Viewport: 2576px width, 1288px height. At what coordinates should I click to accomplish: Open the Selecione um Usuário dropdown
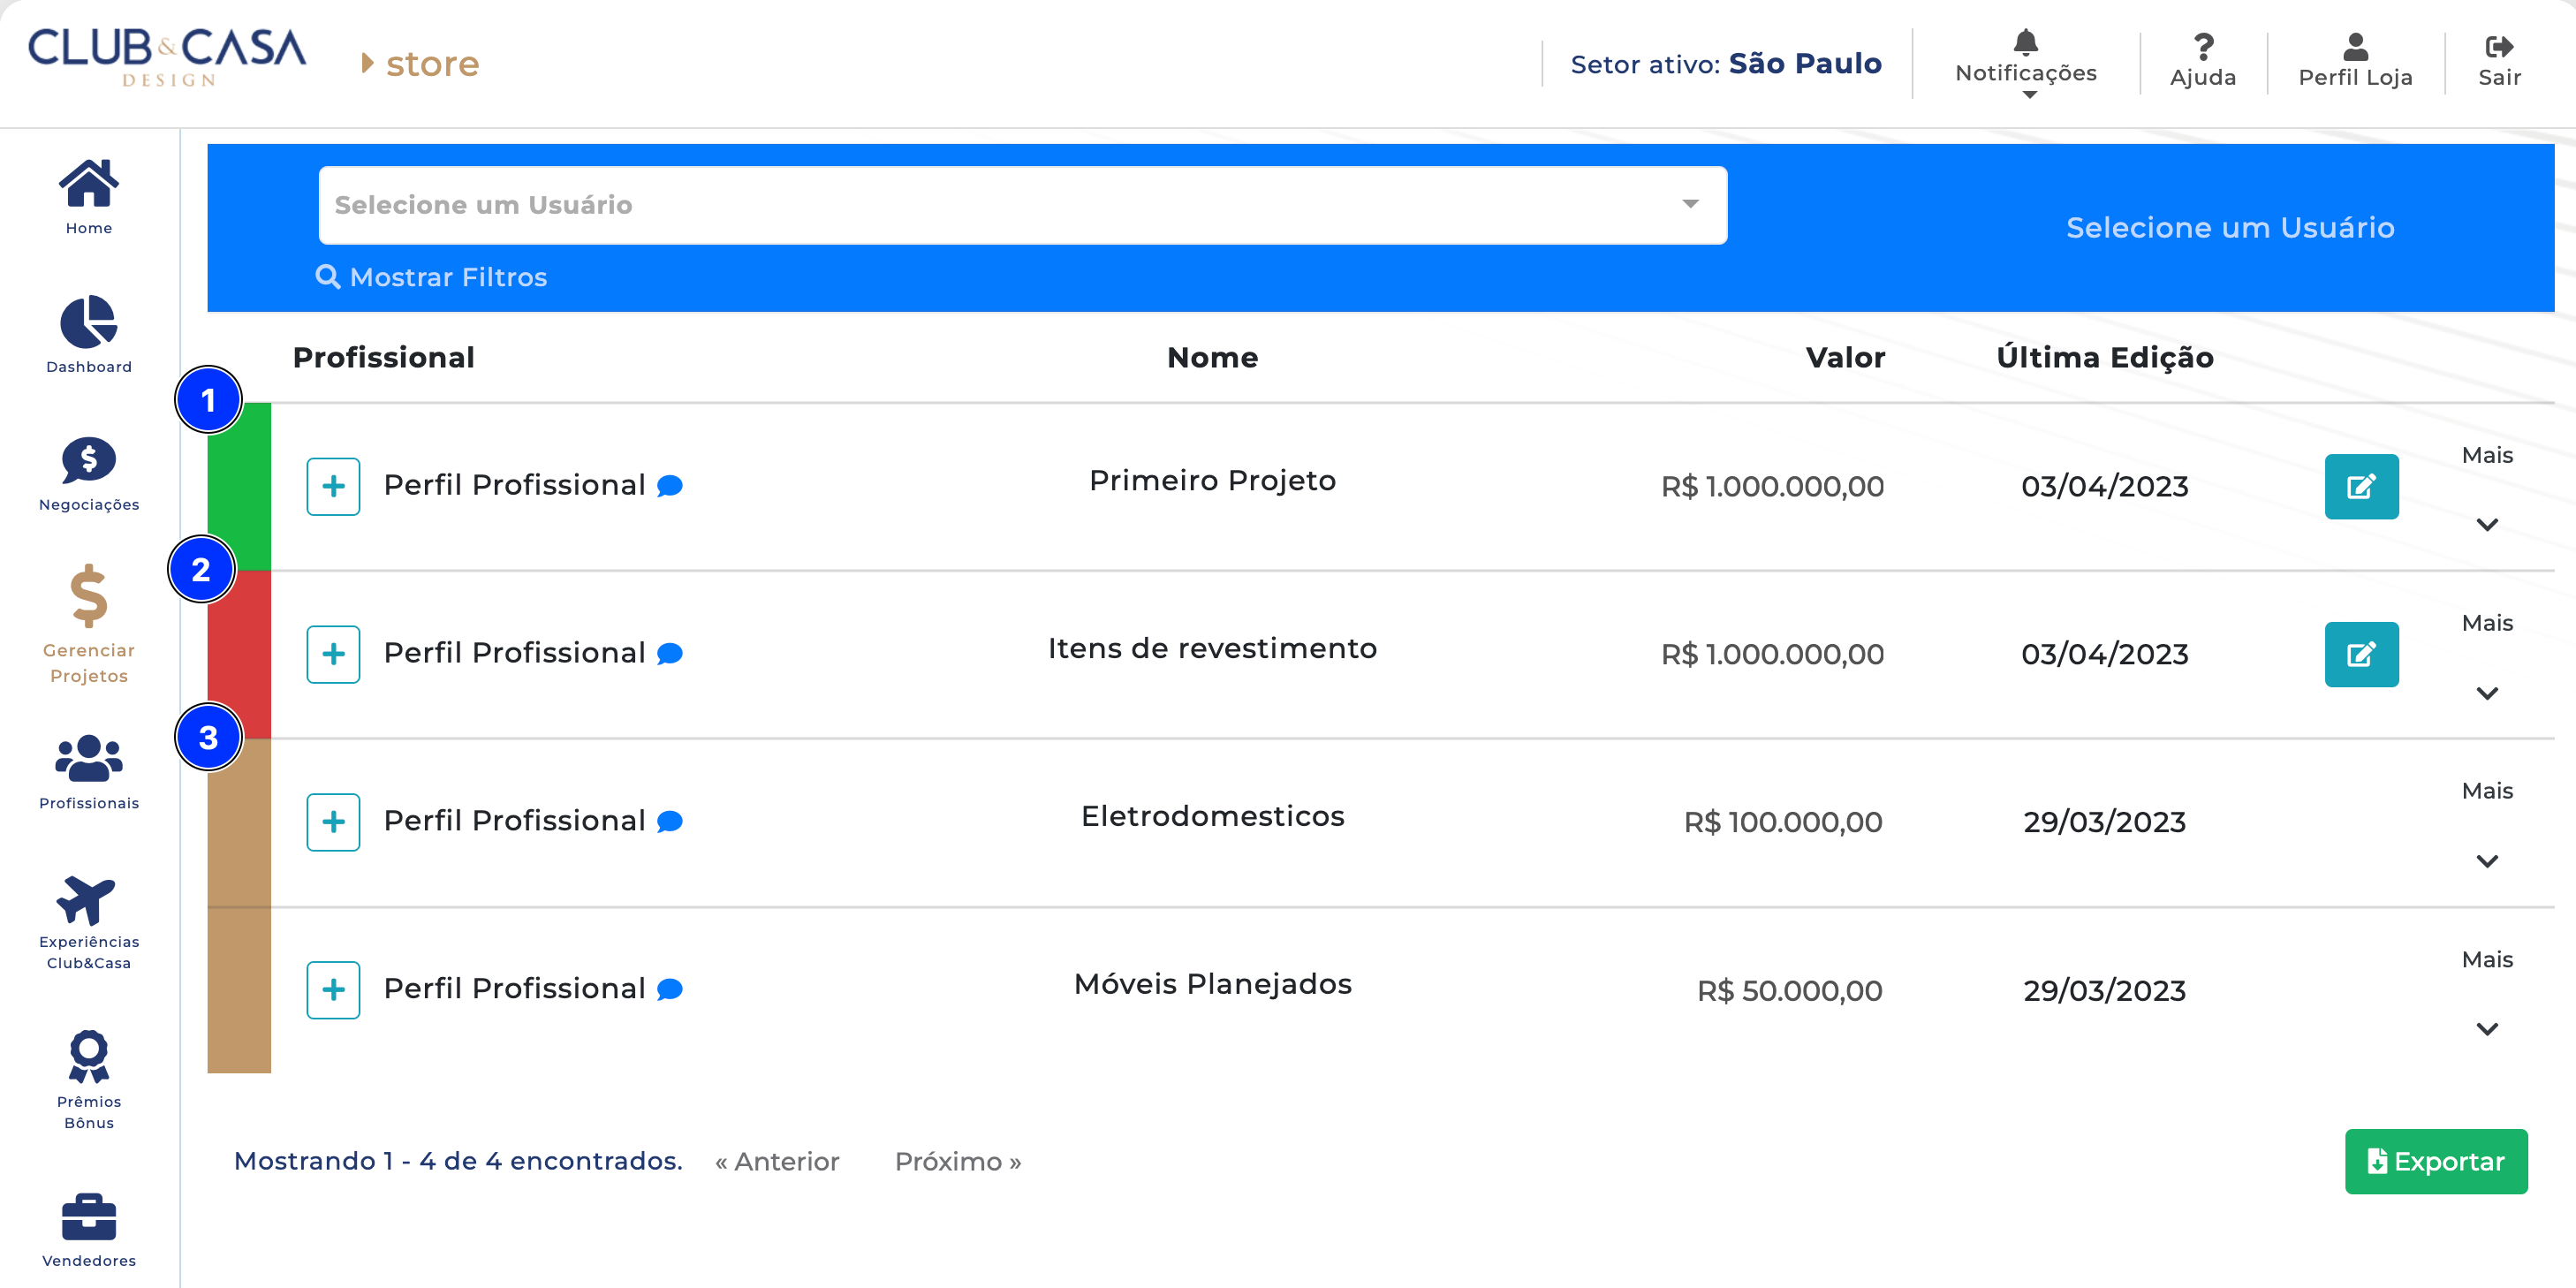coord(1022,205)
